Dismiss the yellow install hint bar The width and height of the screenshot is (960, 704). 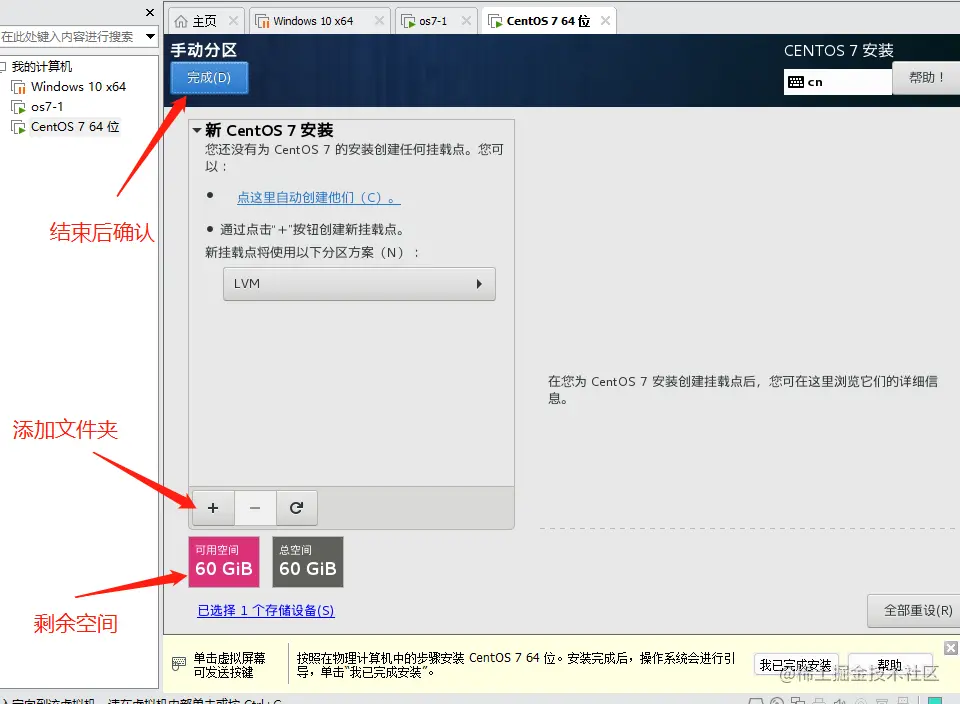click(x=951, y=648)
